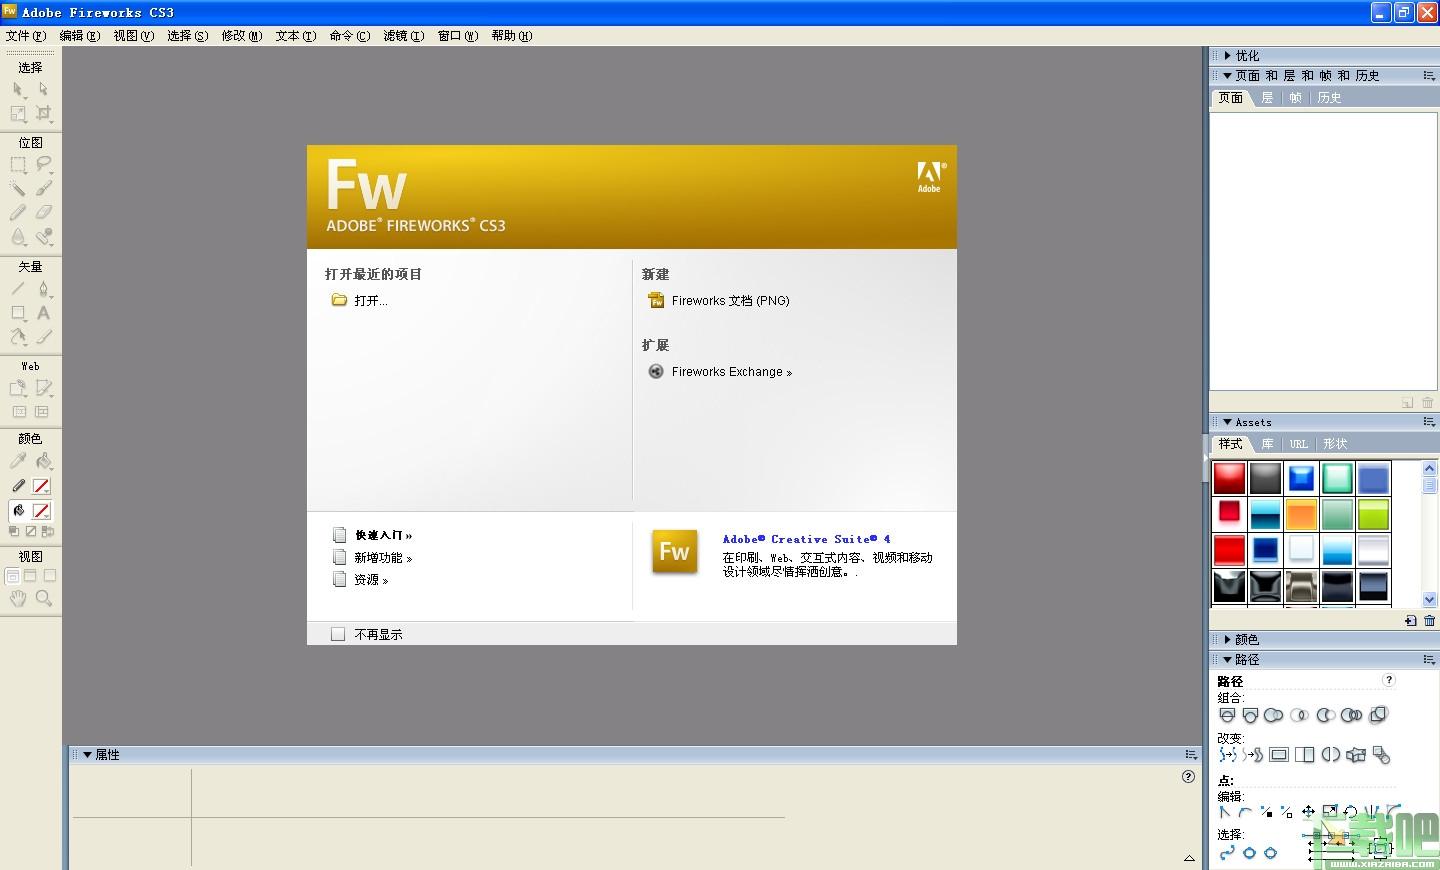1440x870 pixels.
Task: Set default stroke and fill colors
Action: 14,531
